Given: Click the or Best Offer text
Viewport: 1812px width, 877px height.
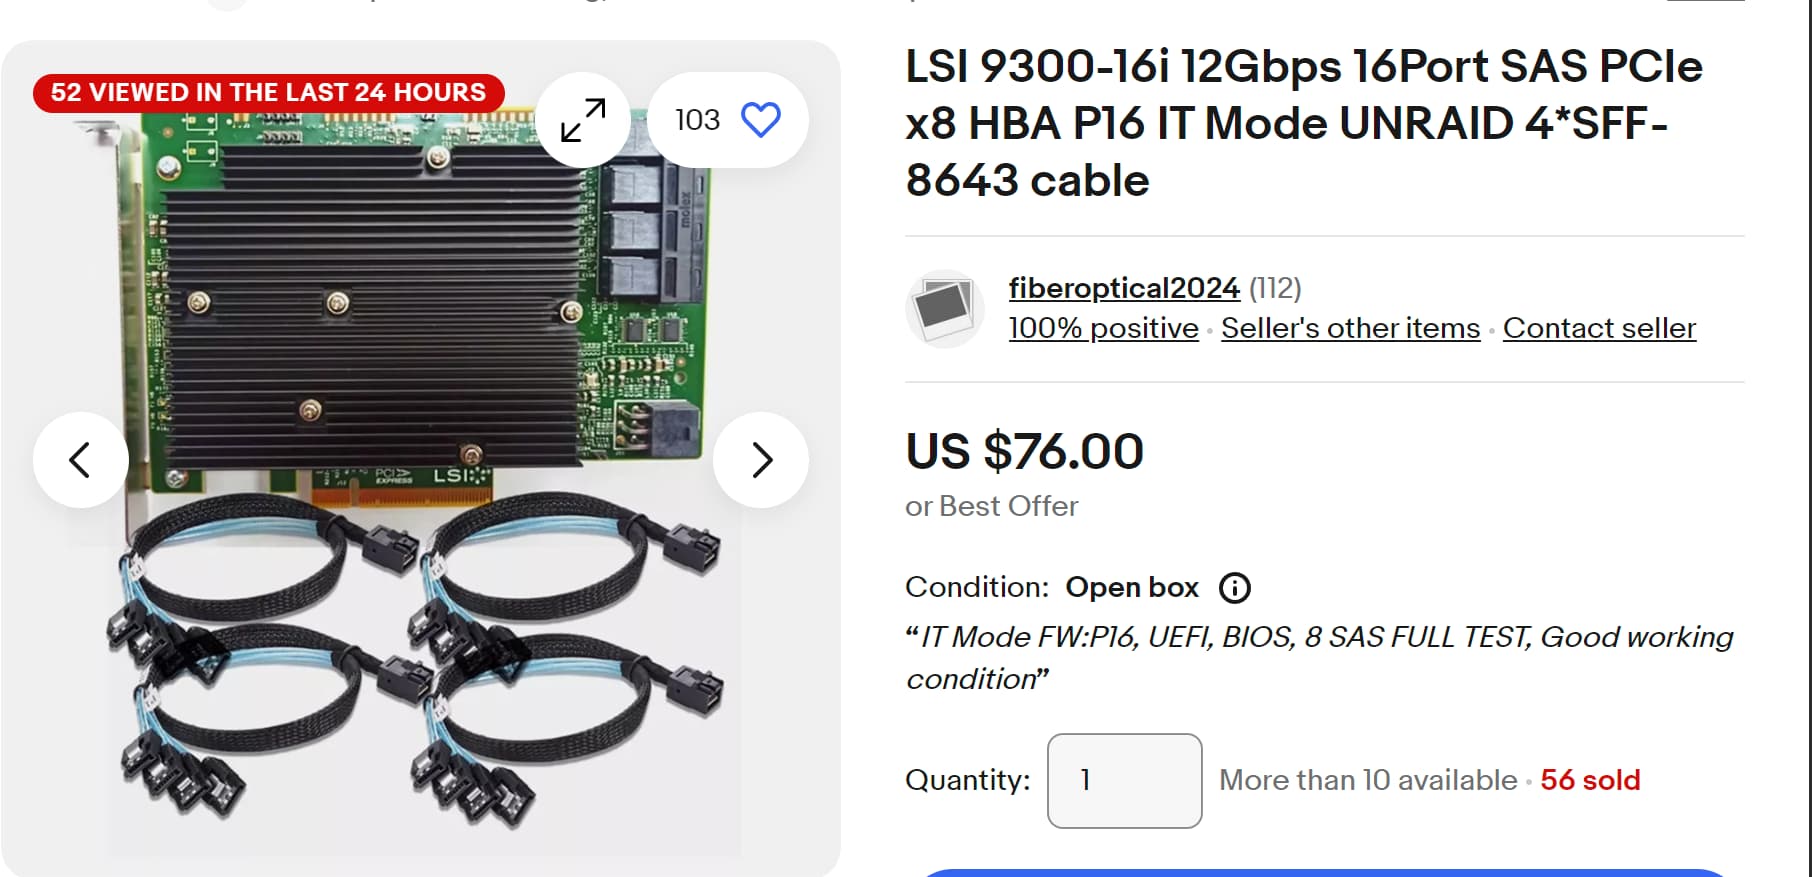Looking at the screenshot, I should [x=991, y=507].
